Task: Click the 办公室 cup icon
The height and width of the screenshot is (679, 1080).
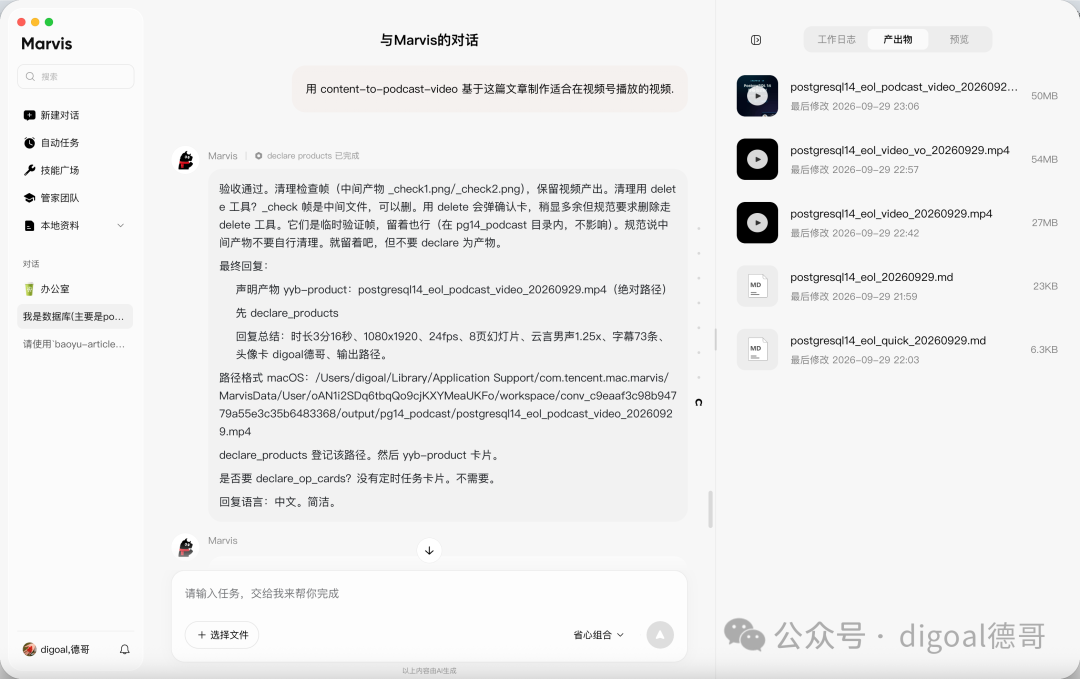Action: [29, 289]
